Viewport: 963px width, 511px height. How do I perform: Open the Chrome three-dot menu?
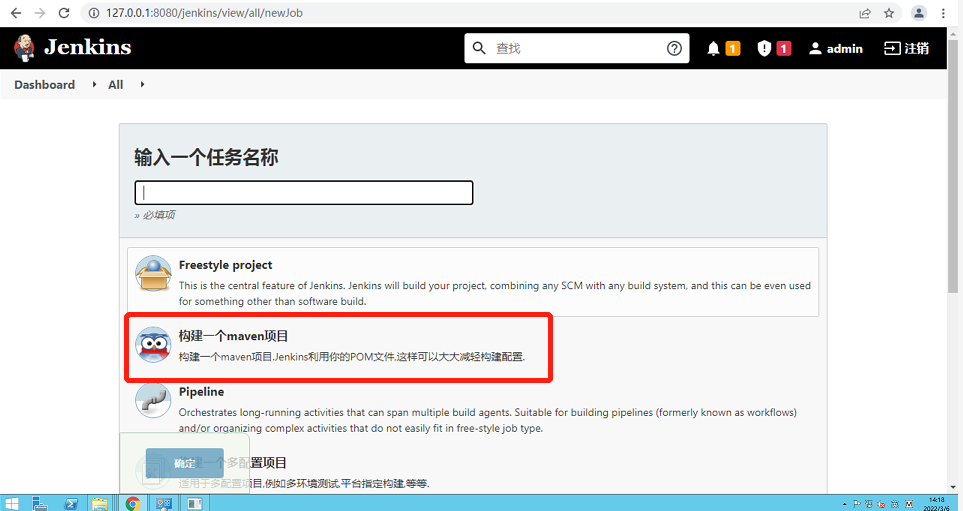tap(943, 13)
